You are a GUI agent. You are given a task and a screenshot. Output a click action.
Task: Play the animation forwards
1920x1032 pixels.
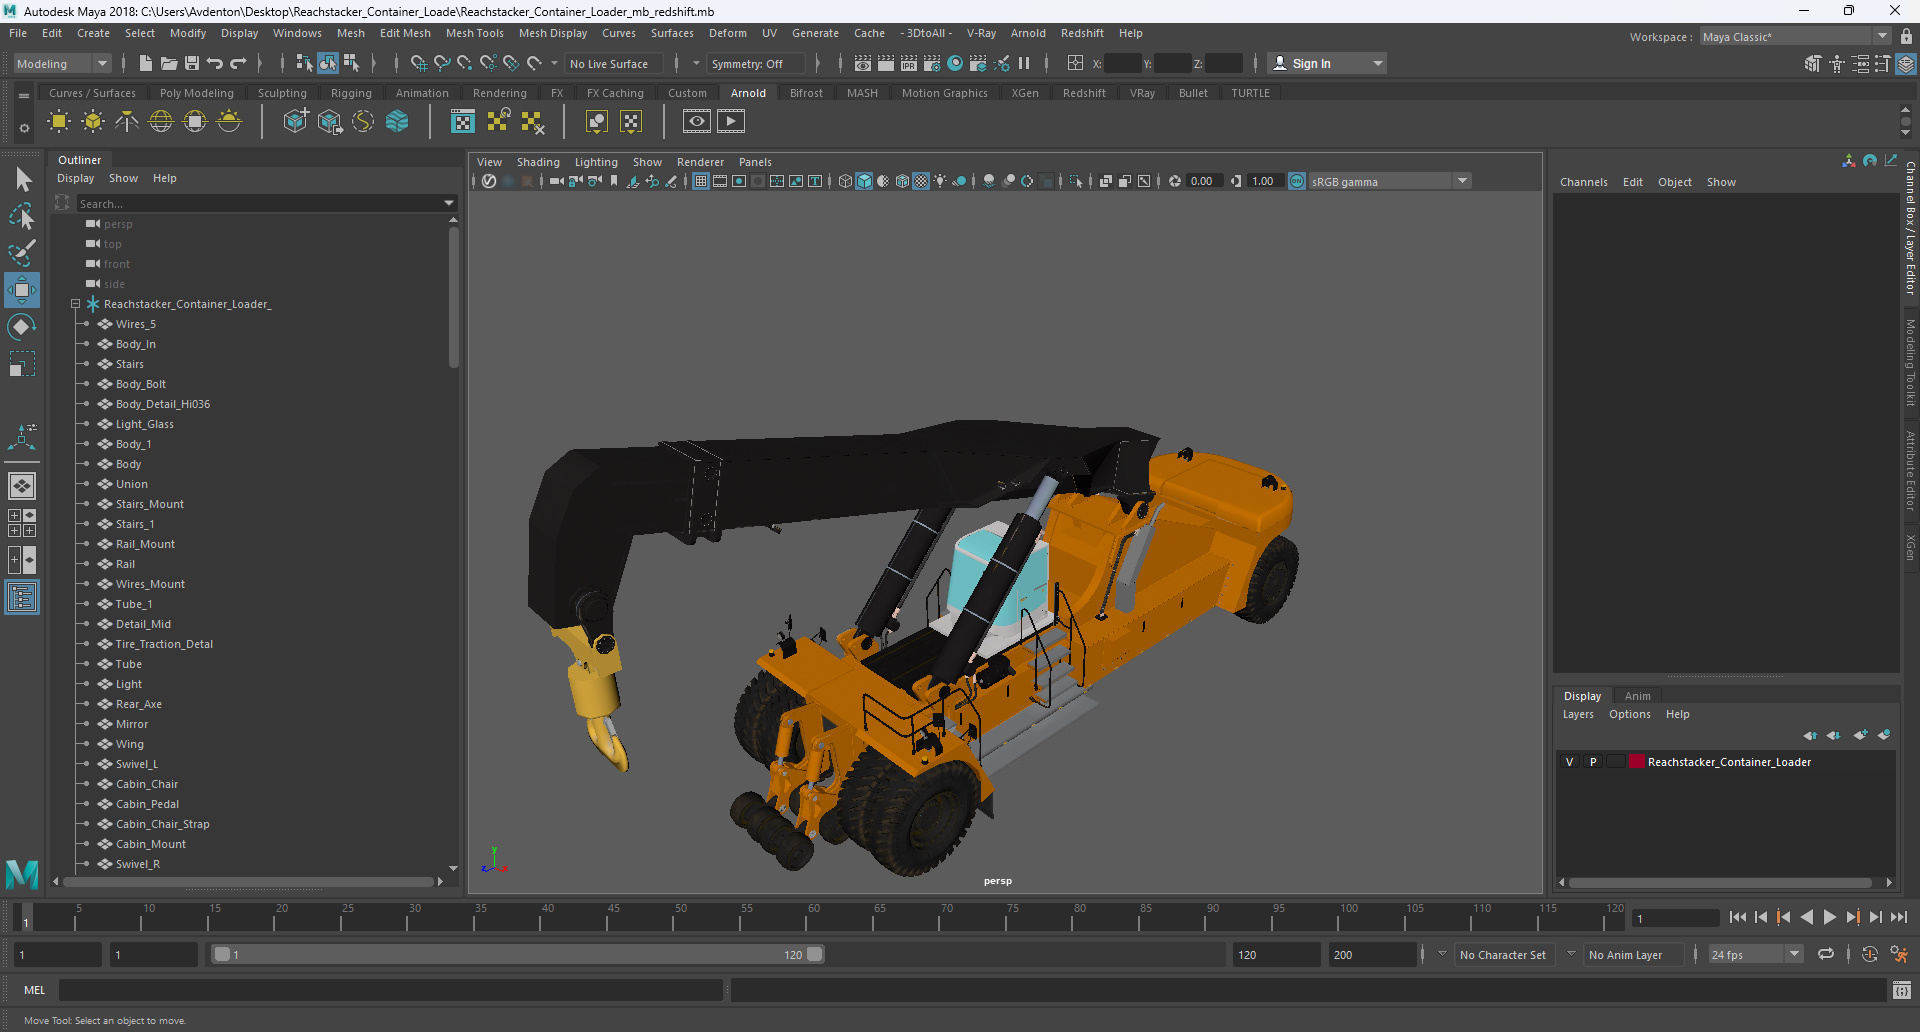click(1829, 917)
